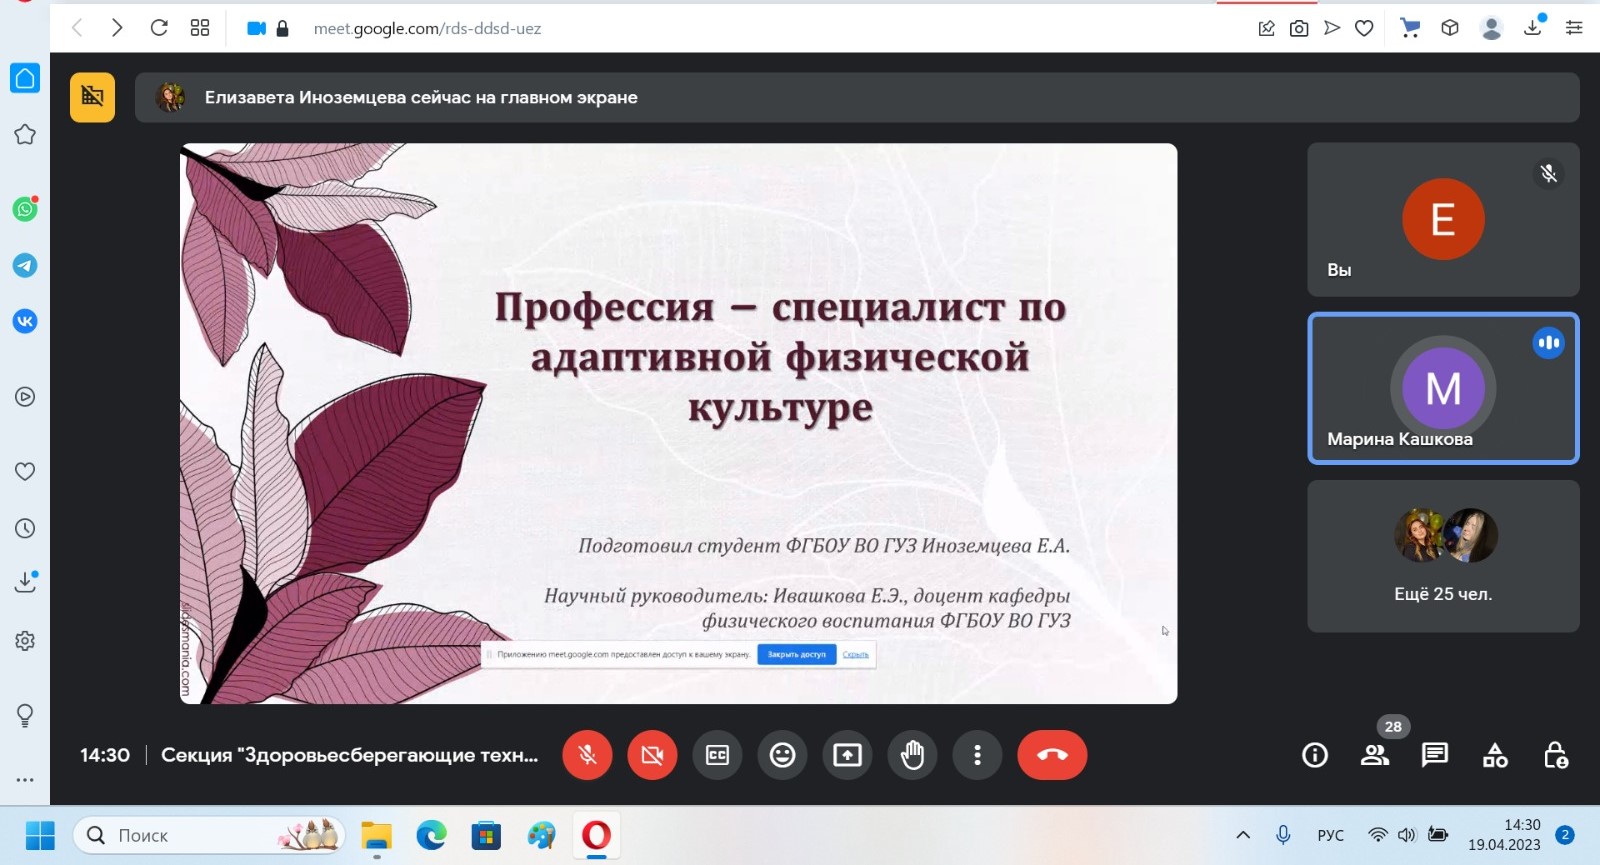This screenshot has width=1600, height=865.
Task: Select Марина Кашкова participant tile
Action: pyautogui.click(x=1443, y=388)
